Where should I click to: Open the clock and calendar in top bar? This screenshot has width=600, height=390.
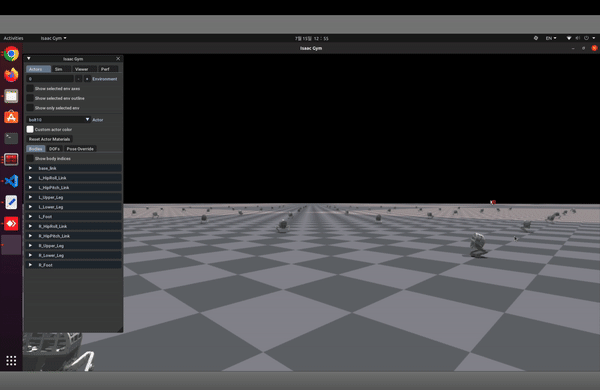point(311,38)
